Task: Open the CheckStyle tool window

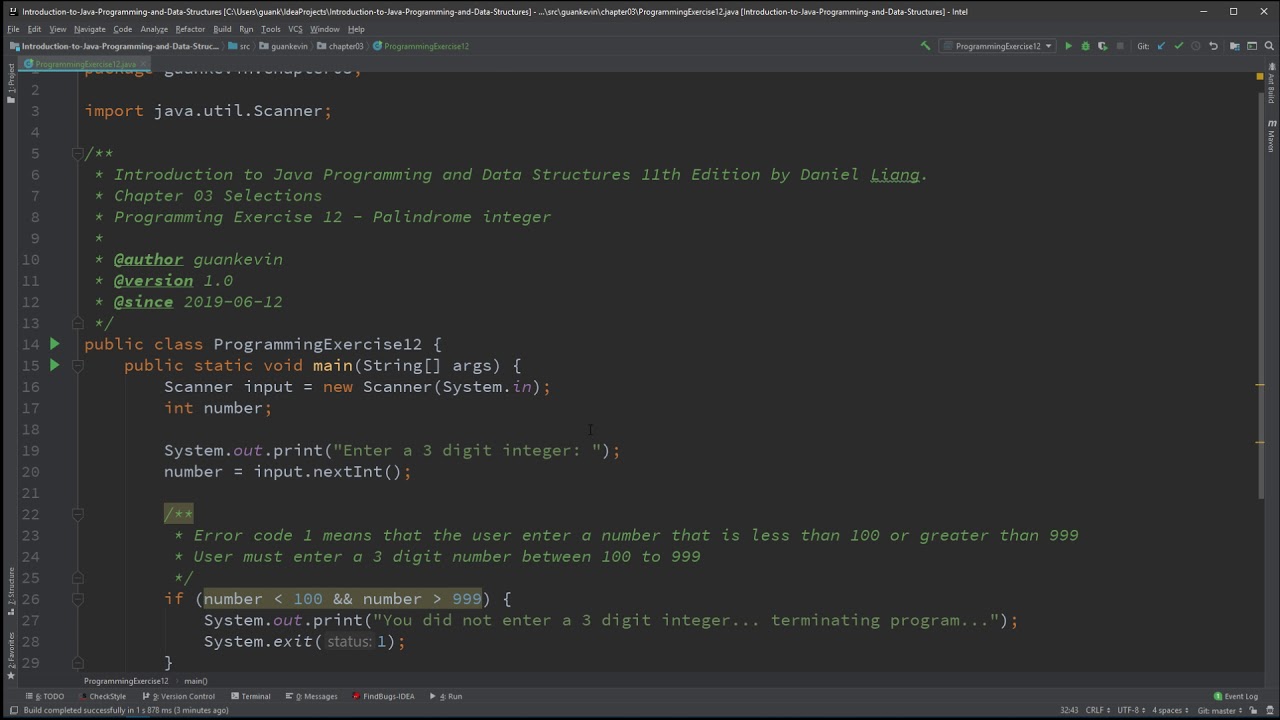Action: (102, 696)
